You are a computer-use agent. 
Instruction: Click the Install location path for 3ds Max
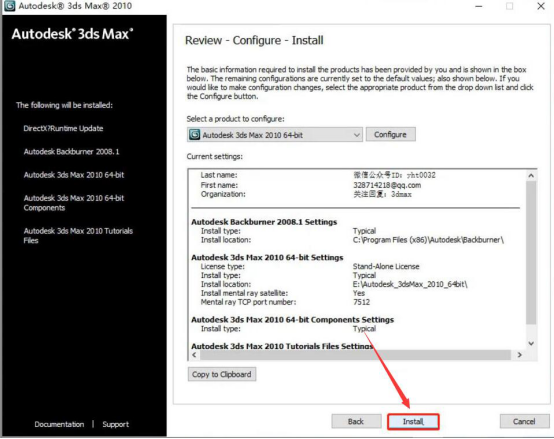[x=410, y=284]
